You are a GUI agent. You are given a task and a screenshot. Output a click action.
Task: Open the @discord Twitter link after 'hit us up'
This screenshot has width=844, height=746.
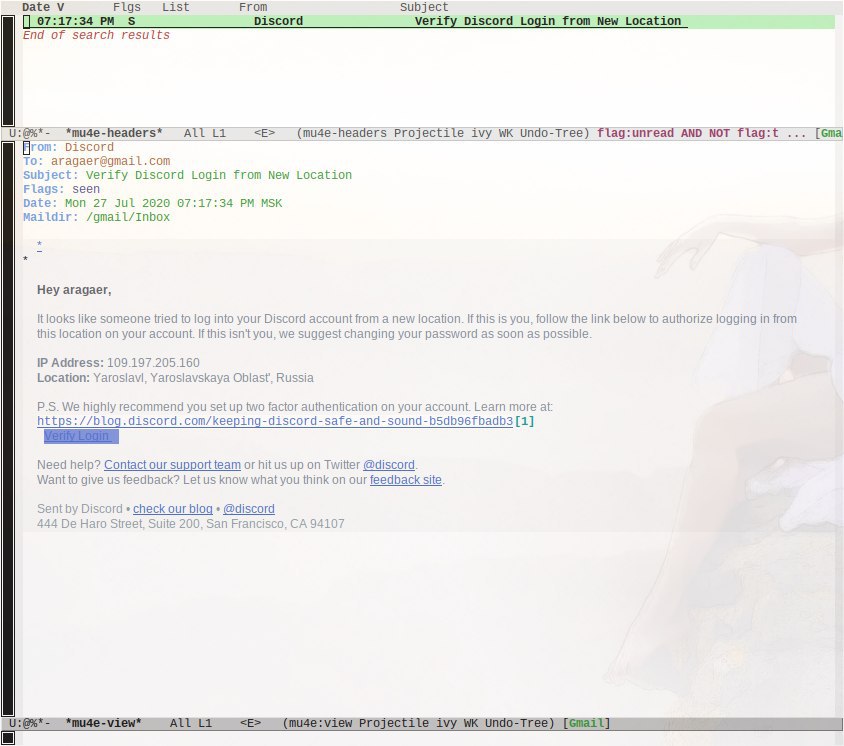(x=389, y=465)
